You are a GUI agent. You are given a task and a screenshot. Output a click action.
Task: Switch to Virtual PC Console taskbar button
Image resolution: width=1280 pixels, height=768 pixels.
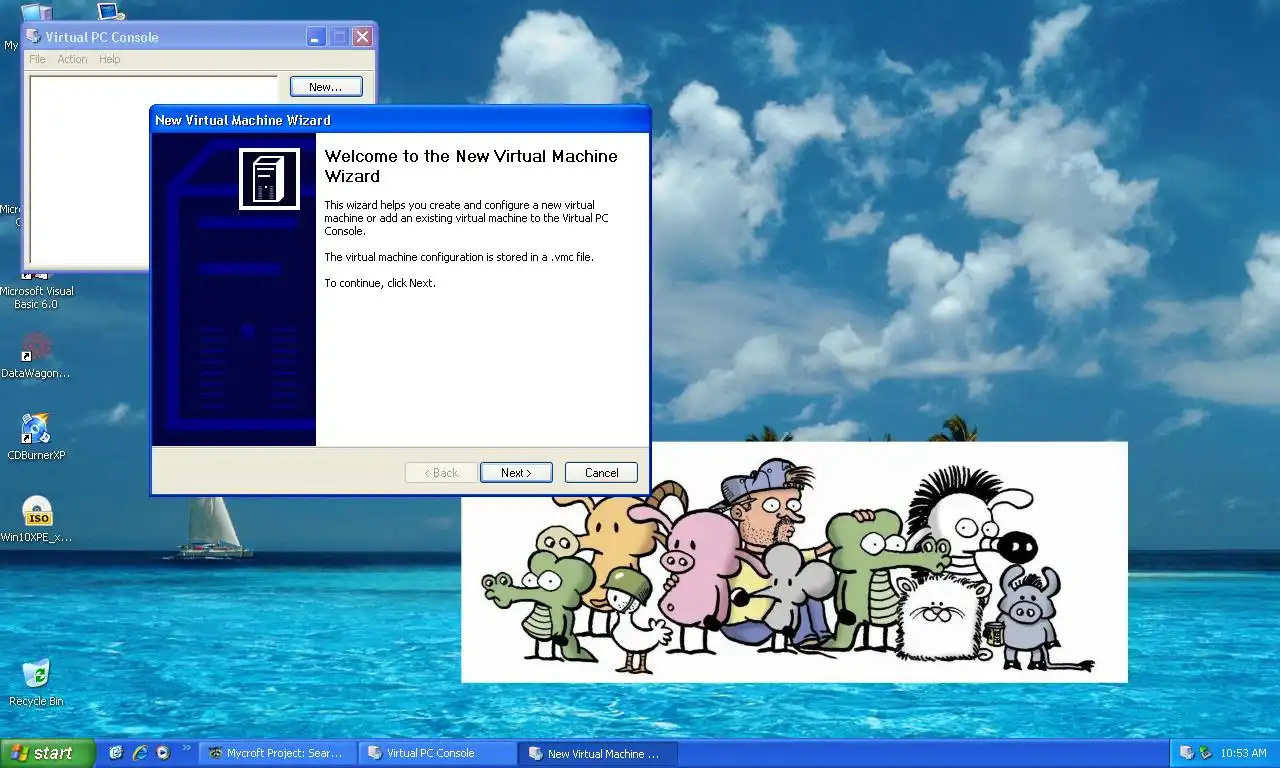pyautogui.click(x=437, y=753)
